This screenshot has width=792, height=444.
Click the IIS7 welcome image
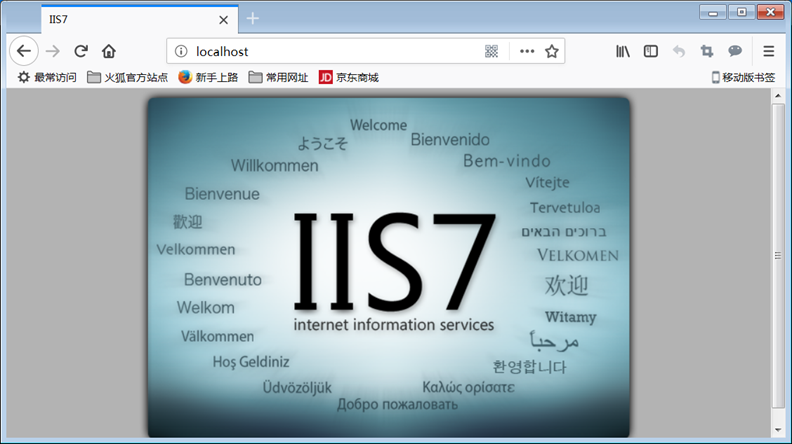388,267
